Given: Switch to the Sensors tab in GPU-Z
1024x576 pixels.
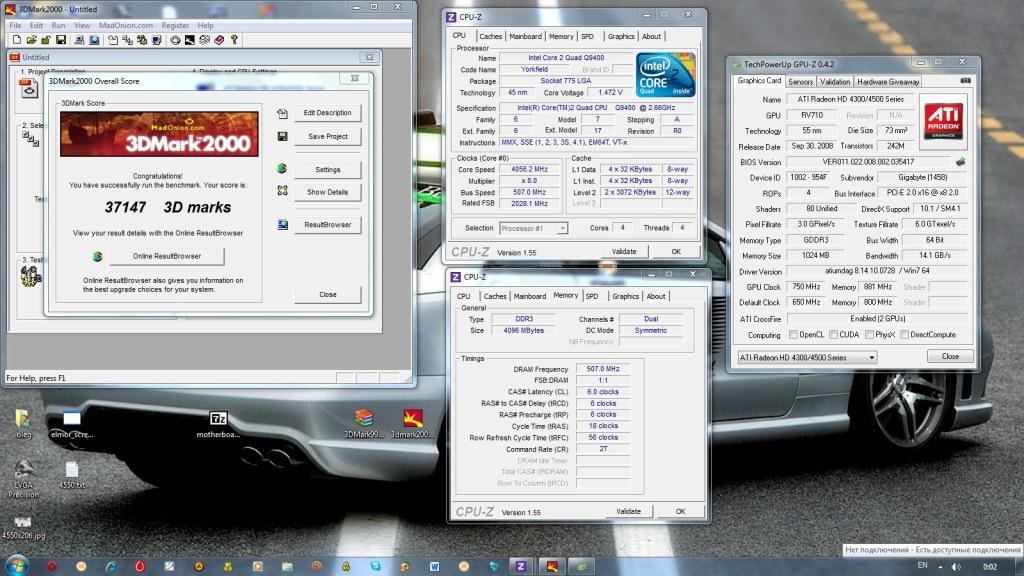Looking at the screenshot, I should pos(800,82).
